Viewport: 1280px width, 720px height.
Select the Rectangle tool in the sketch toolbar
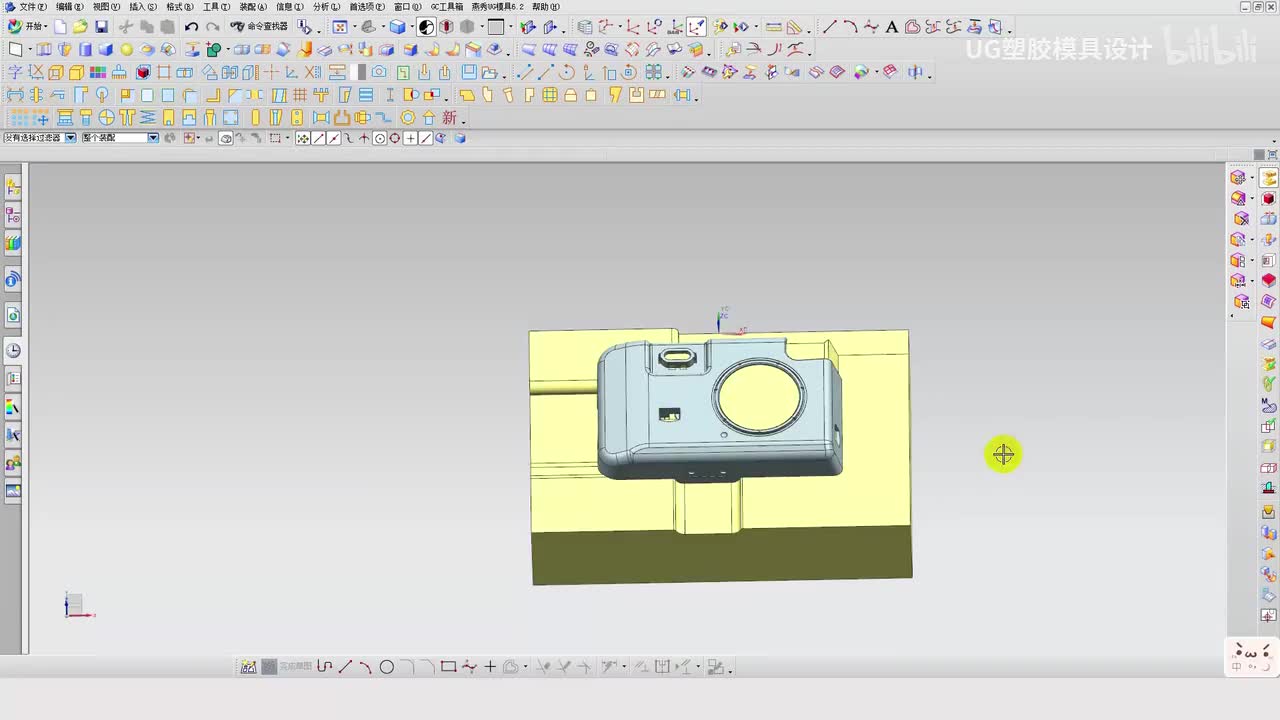click(448, 667)
